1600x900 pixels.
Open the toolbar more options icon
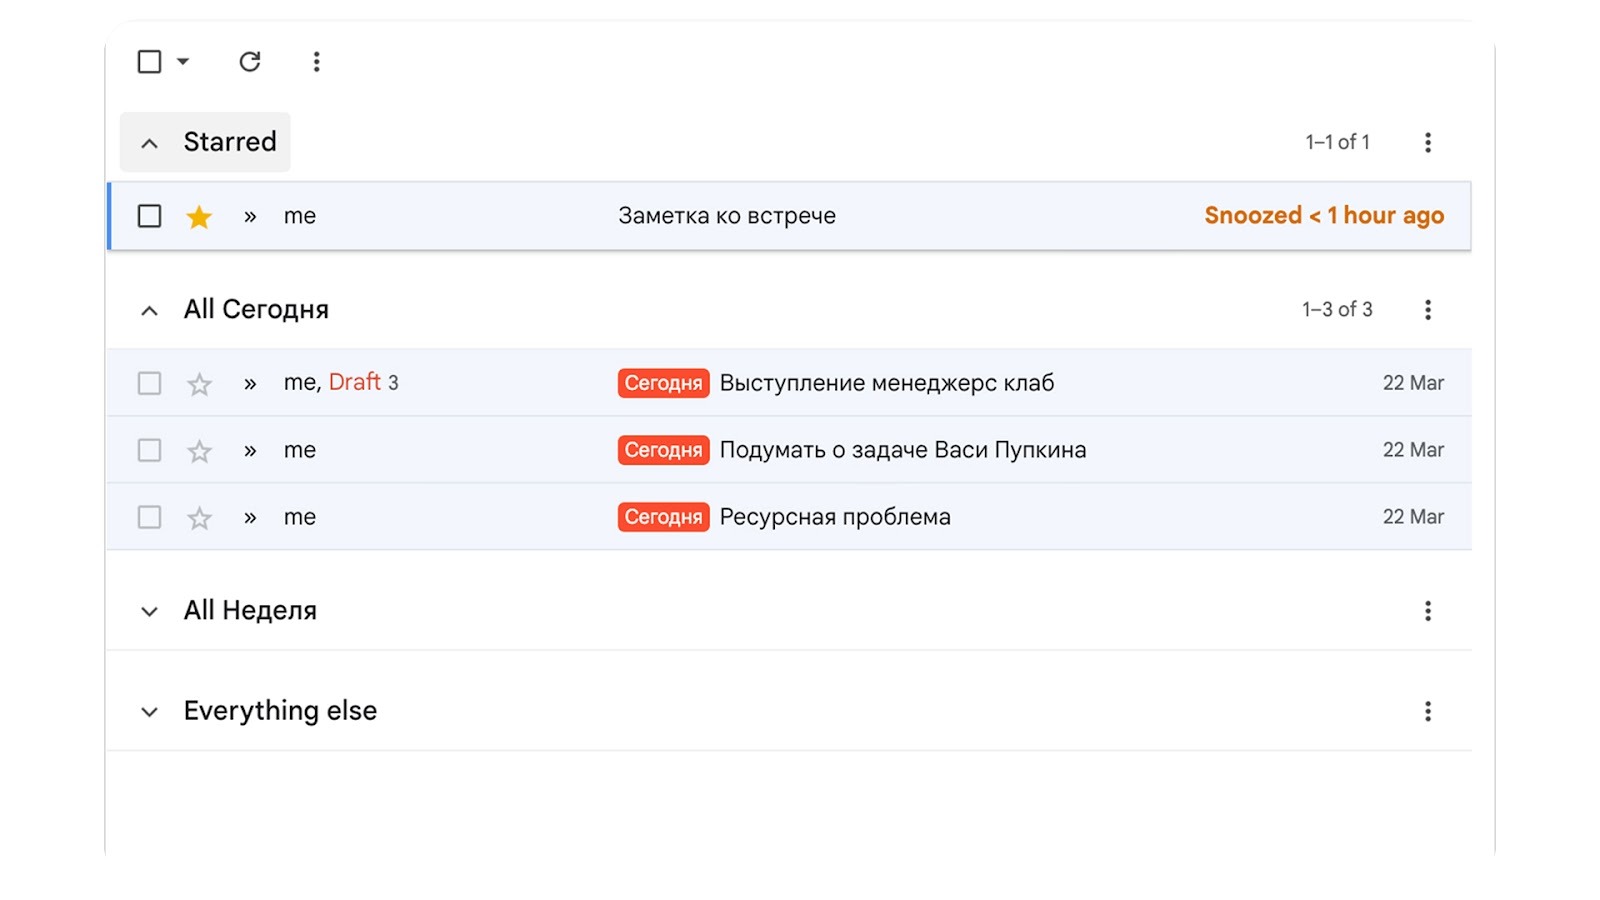tap(316, 61)
